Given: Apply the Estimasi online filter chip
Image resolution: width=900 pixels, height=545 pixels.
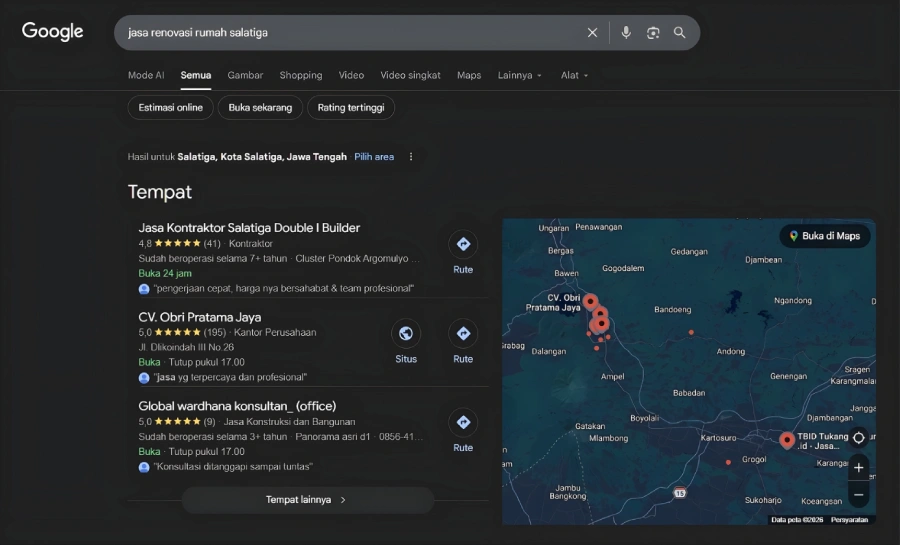Looking at the screenshot, I should tap(170, 107).
